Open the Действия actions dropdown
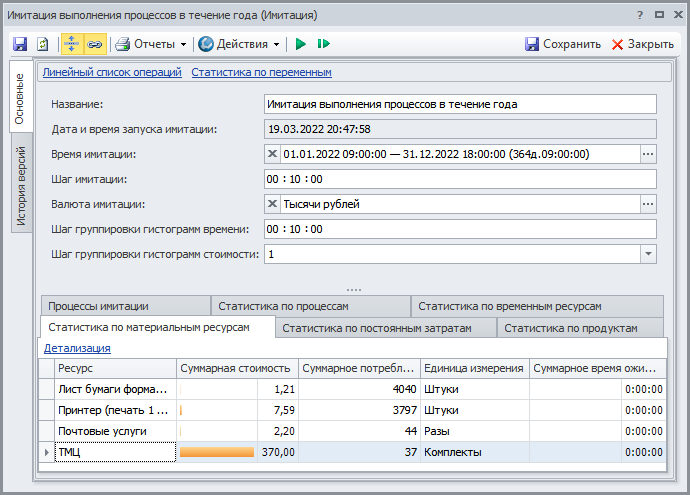Viewport: 690px width, 495px height. (x=239, y=44)
